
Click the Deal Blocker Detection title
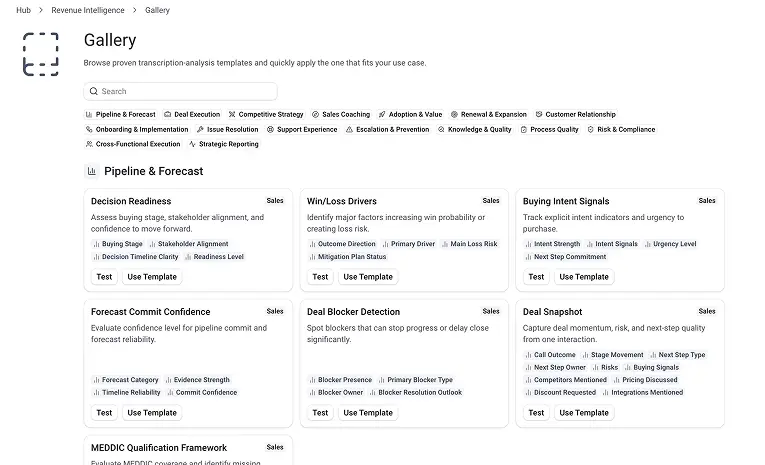pyautogui.click(x=353, y=312)
